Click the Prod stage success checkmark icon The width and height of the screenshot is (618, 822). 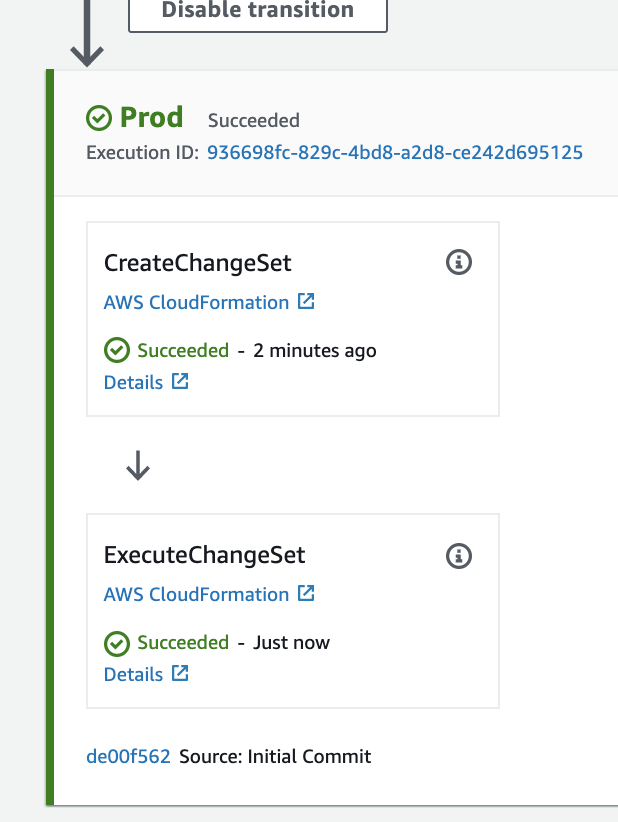pos(99,117)
